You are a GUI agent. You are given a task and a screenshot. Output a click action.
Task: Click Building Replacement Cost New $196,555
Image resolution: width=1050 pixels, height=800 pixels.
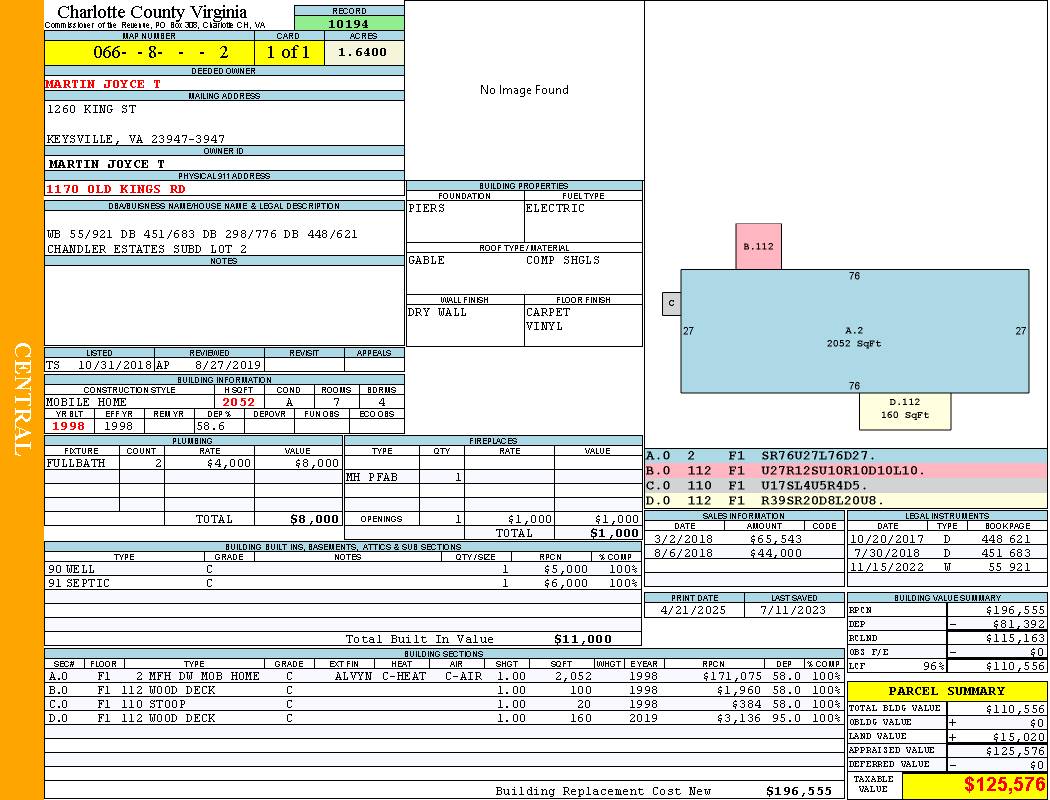click(x=799, y=791)
